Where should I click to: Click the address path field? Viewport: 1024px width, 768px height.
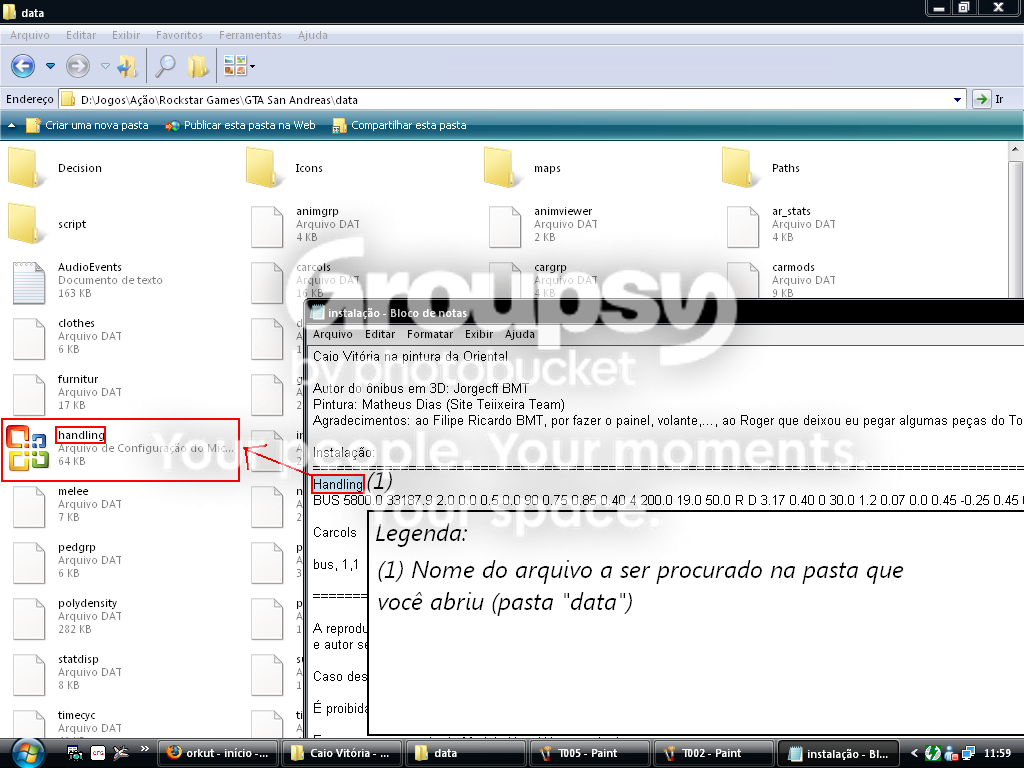point(512,100)
